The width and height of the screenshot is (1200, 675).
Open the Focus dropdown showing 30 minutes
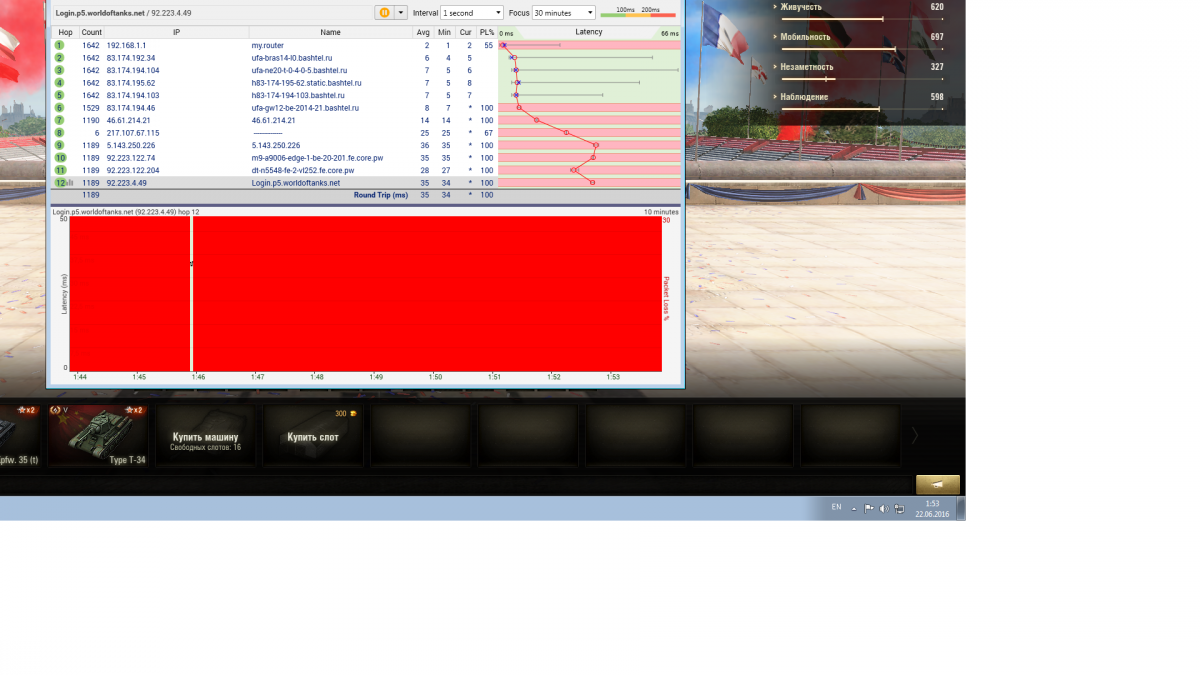[563, 13]
